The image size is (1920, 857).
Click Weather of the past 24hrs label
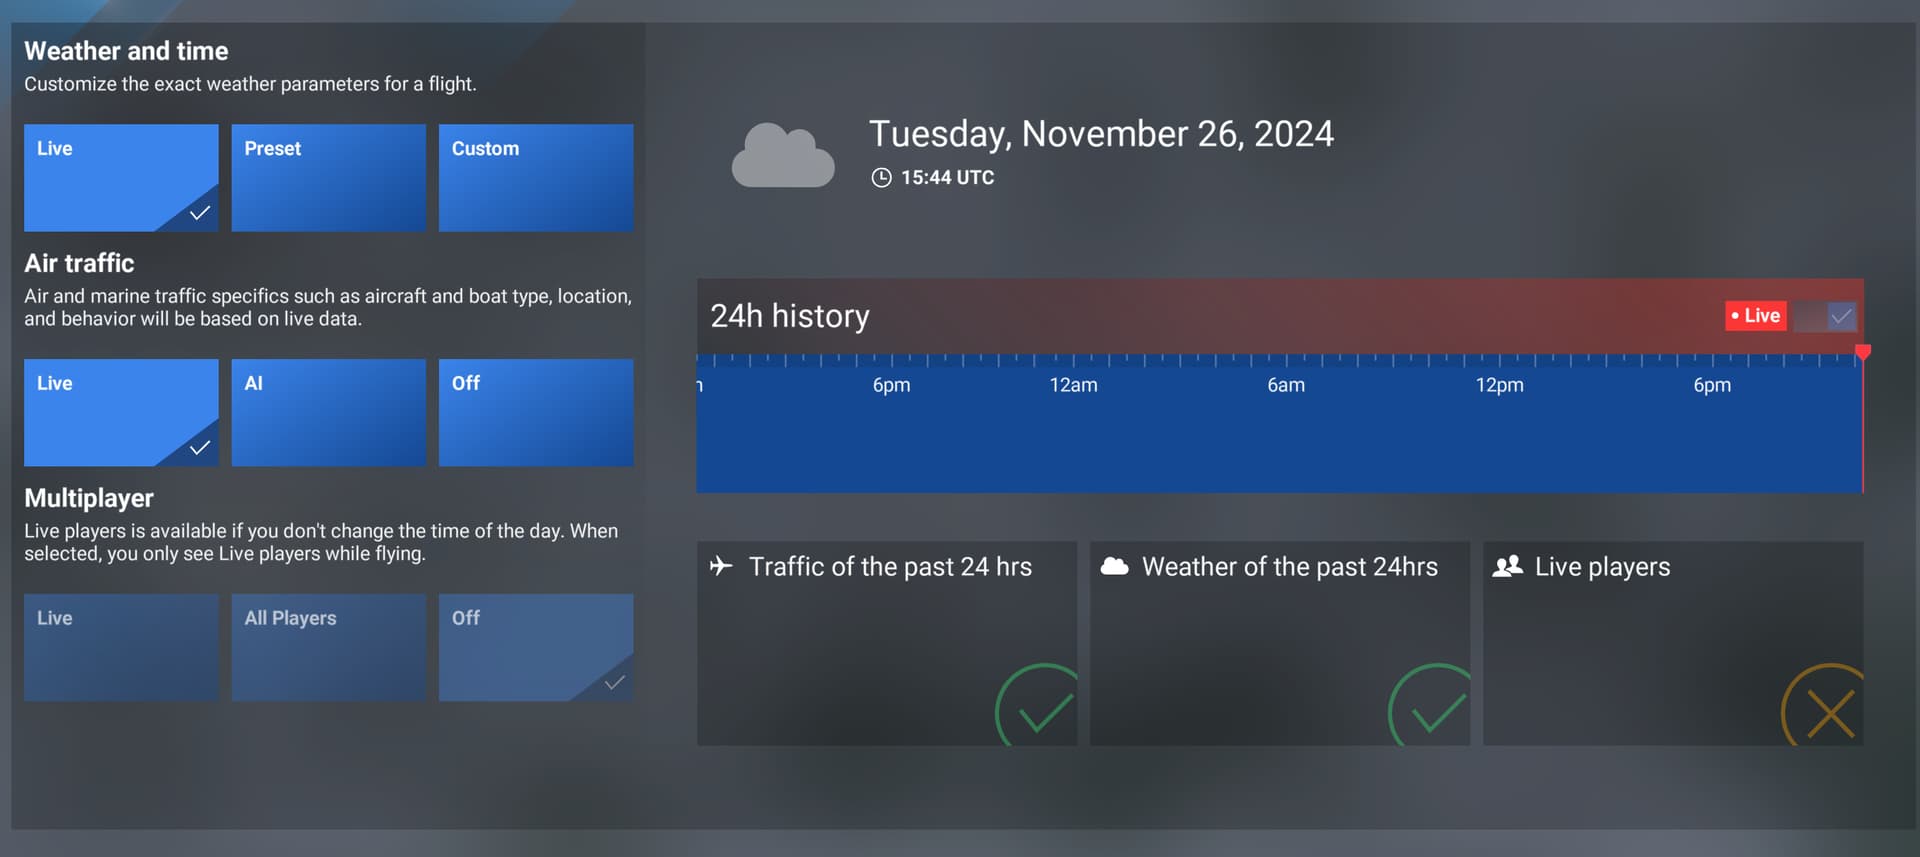coord(1290,567)
